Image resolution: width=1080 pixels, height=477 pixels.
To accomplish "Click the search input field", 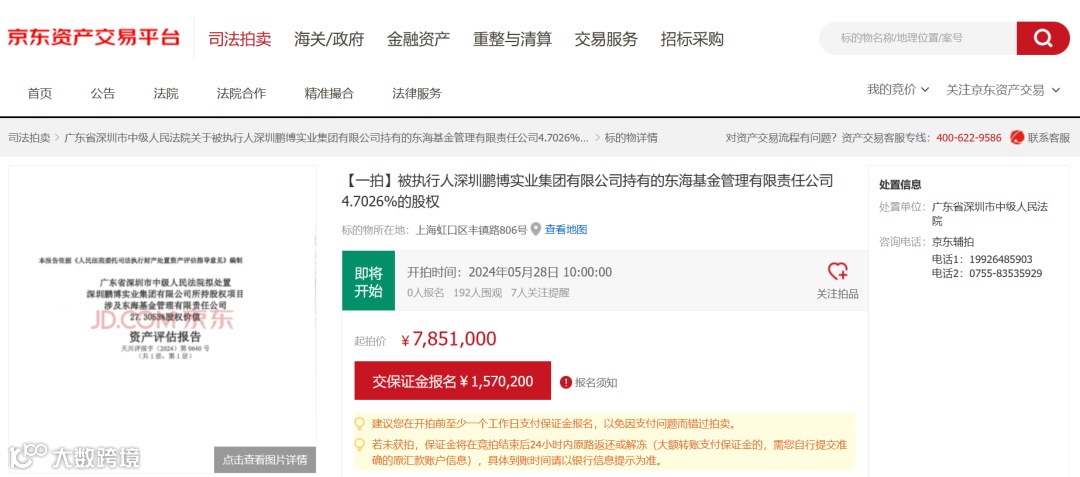I will pyautogui.click(x=918, y=38).
